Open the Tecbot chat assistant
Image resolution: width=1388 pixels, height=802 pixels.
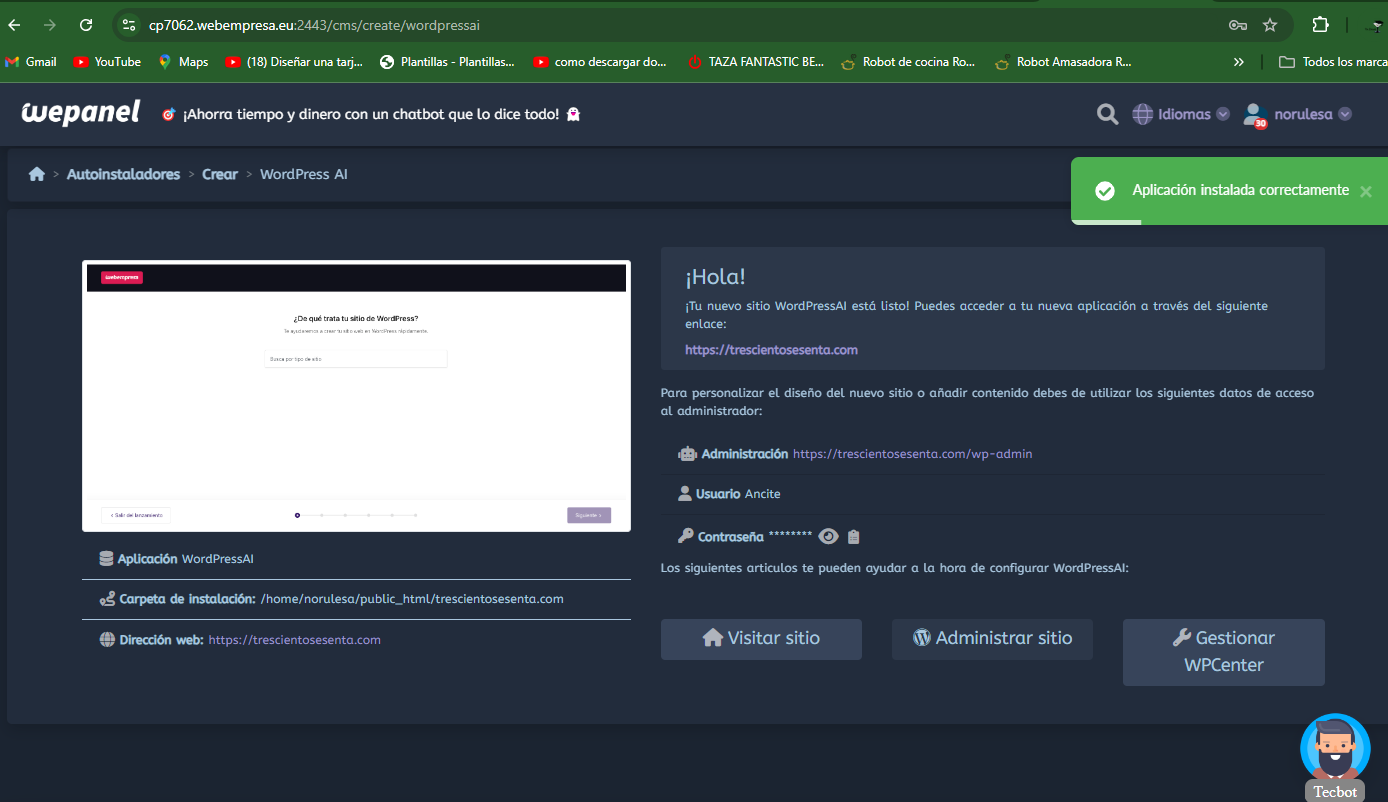pyautogui.click(x=1335, y=757)
